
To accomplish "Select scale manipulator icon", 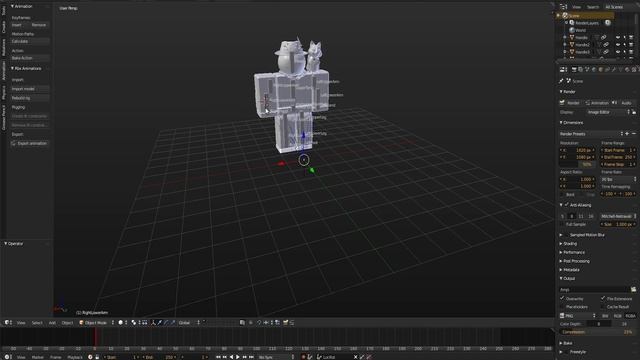I will (x=173, y=322).
